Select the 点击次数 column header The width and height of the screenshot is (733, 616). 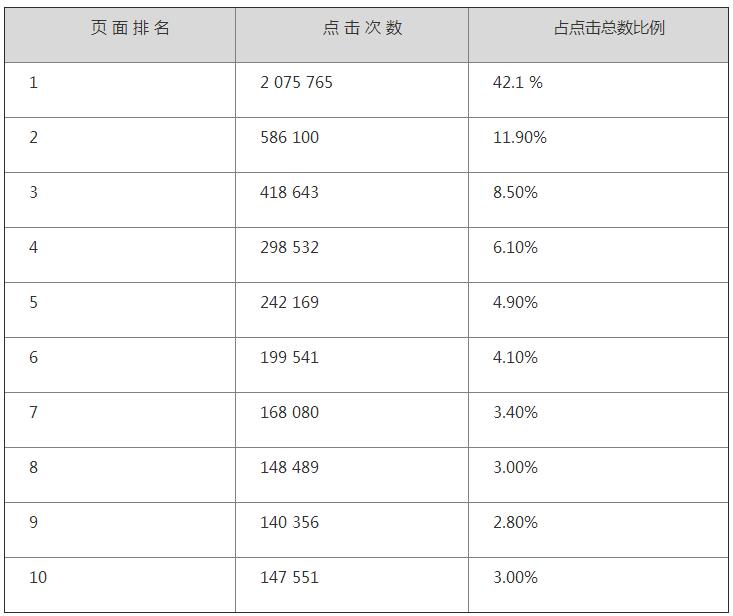tap(362, 29)
